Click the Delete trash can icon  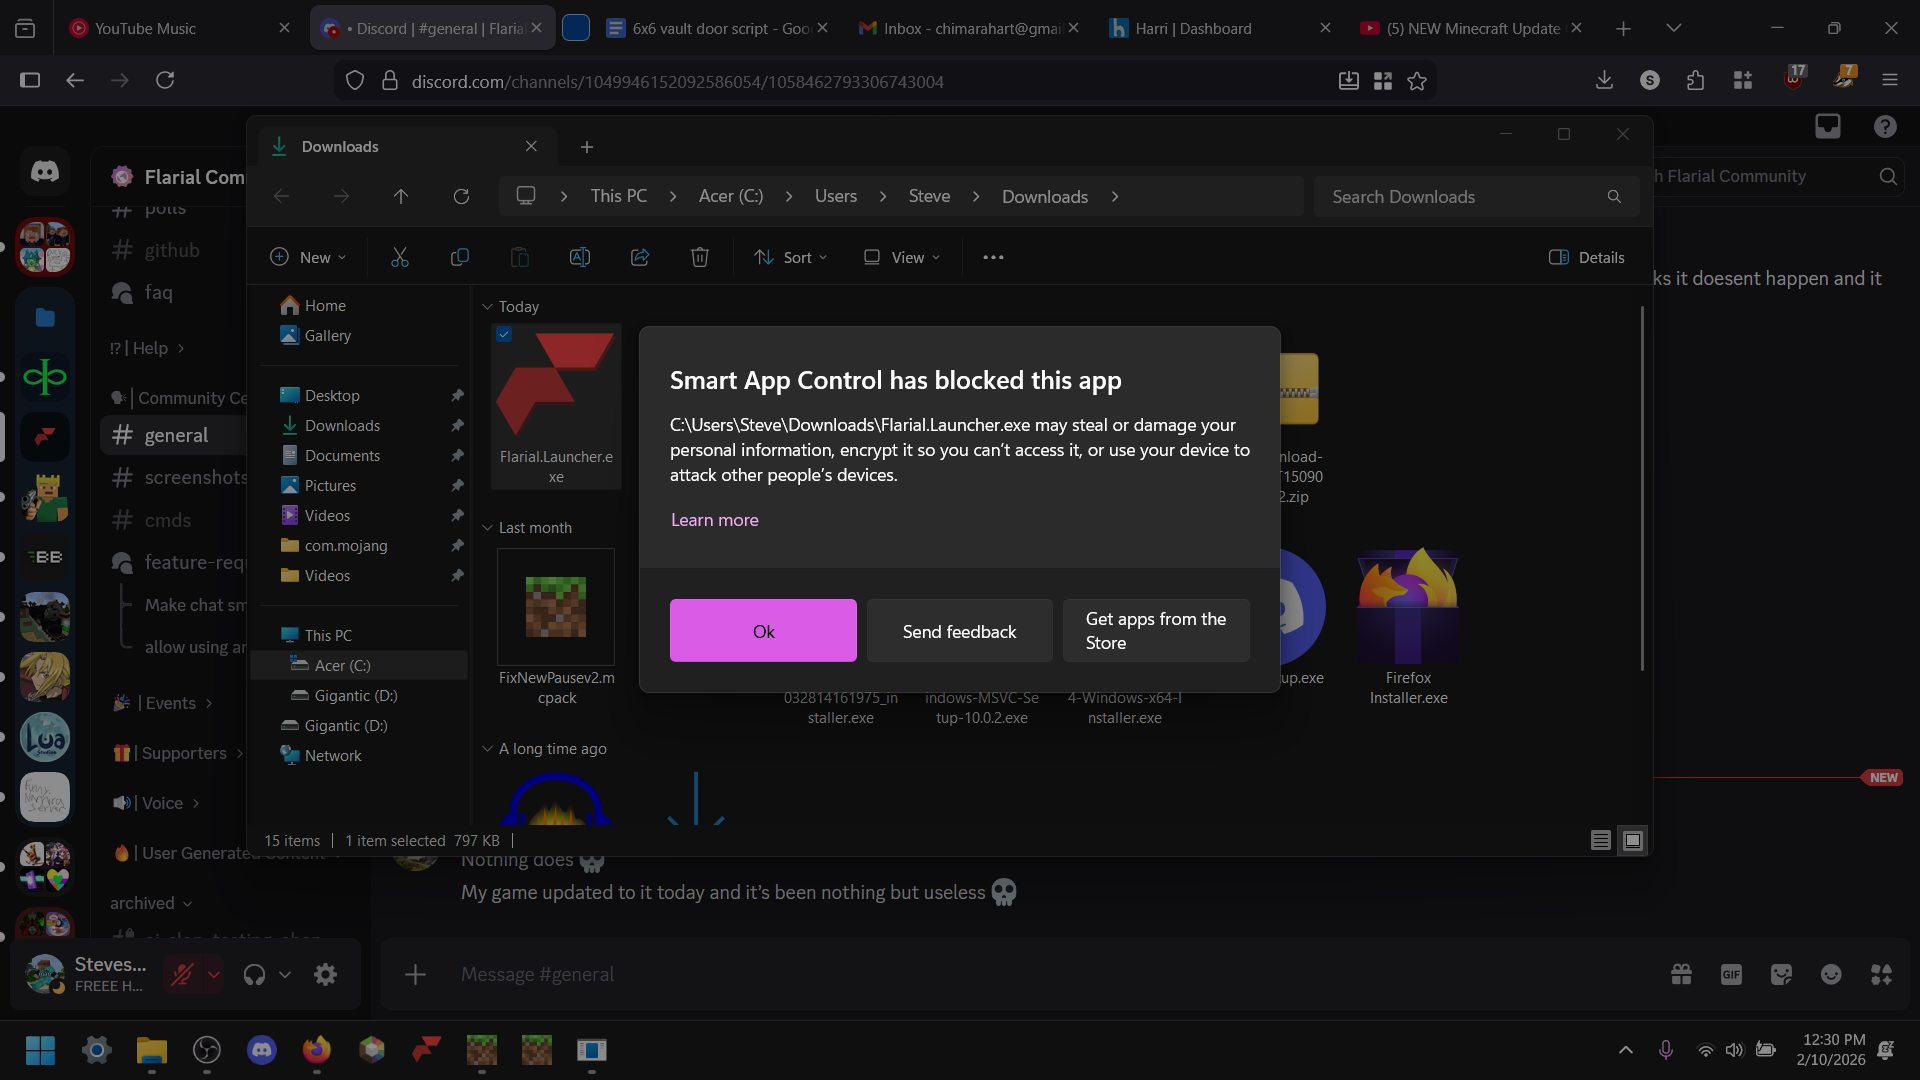(x=700, y=257)
